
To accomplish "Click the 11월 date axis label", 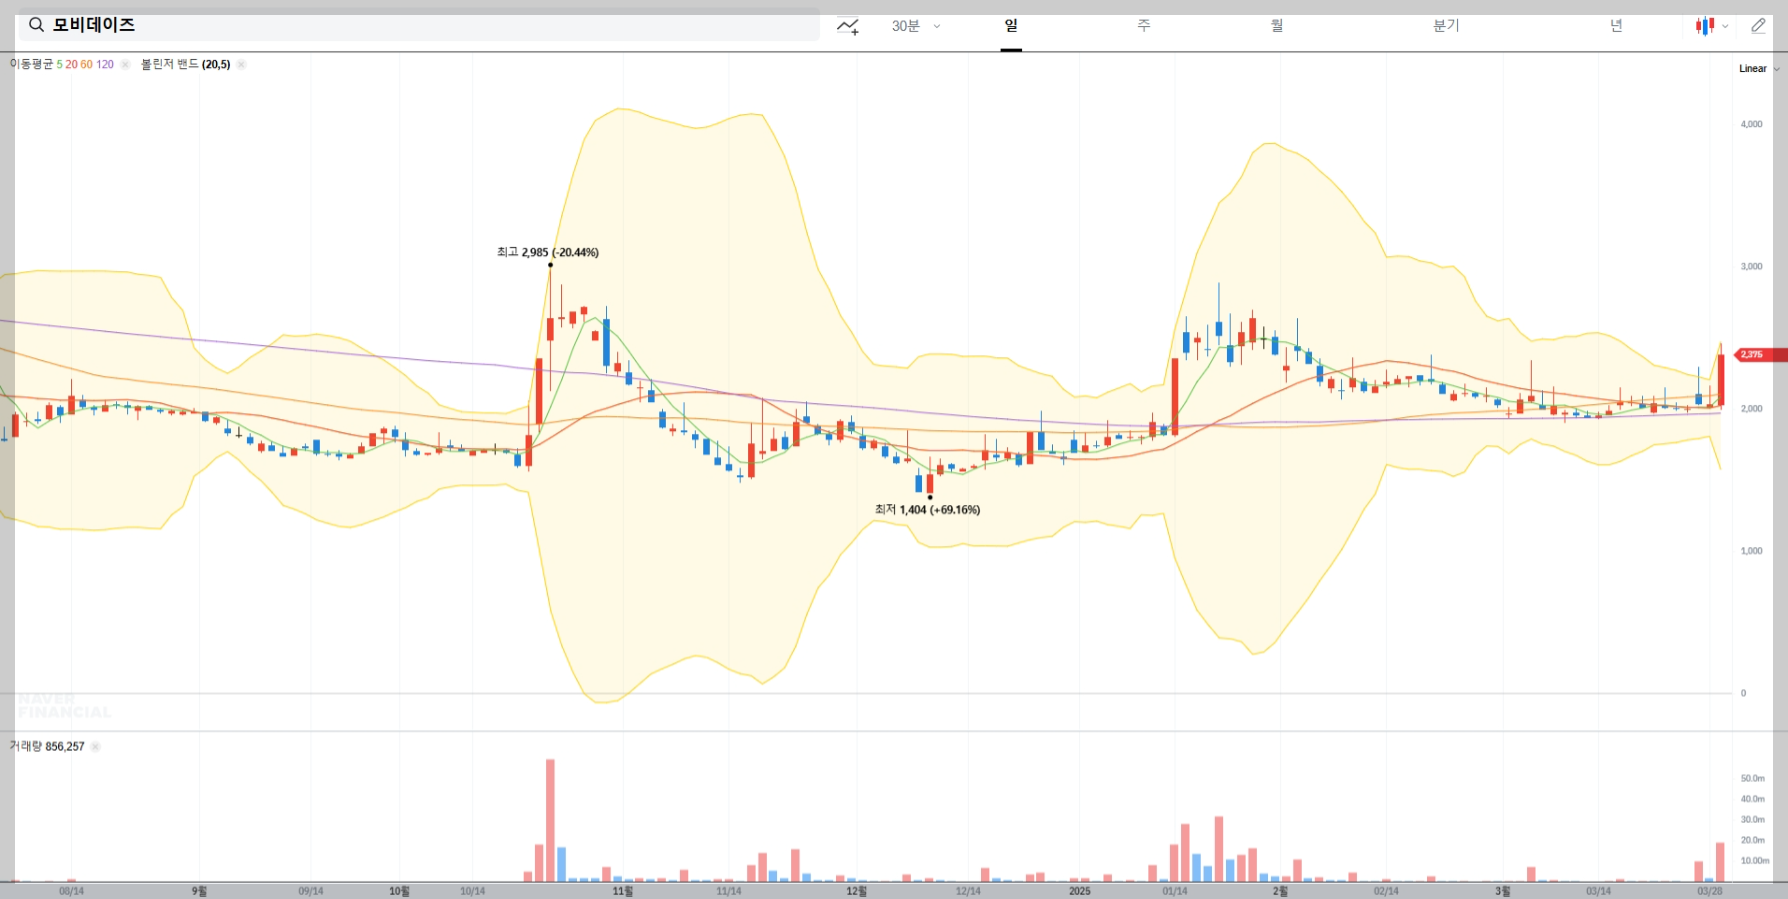I will [622, 891].
